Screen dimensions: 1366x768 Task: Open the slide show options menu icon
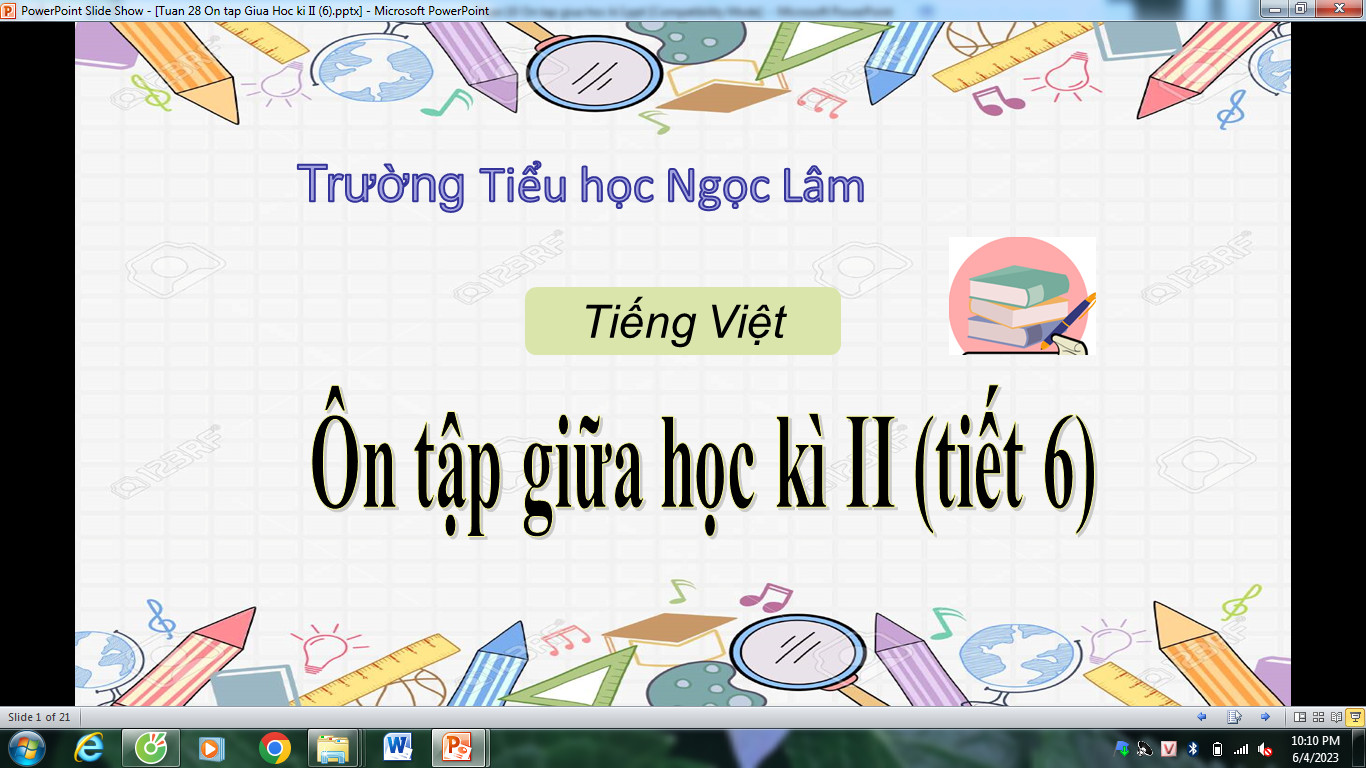(1234, 717)
